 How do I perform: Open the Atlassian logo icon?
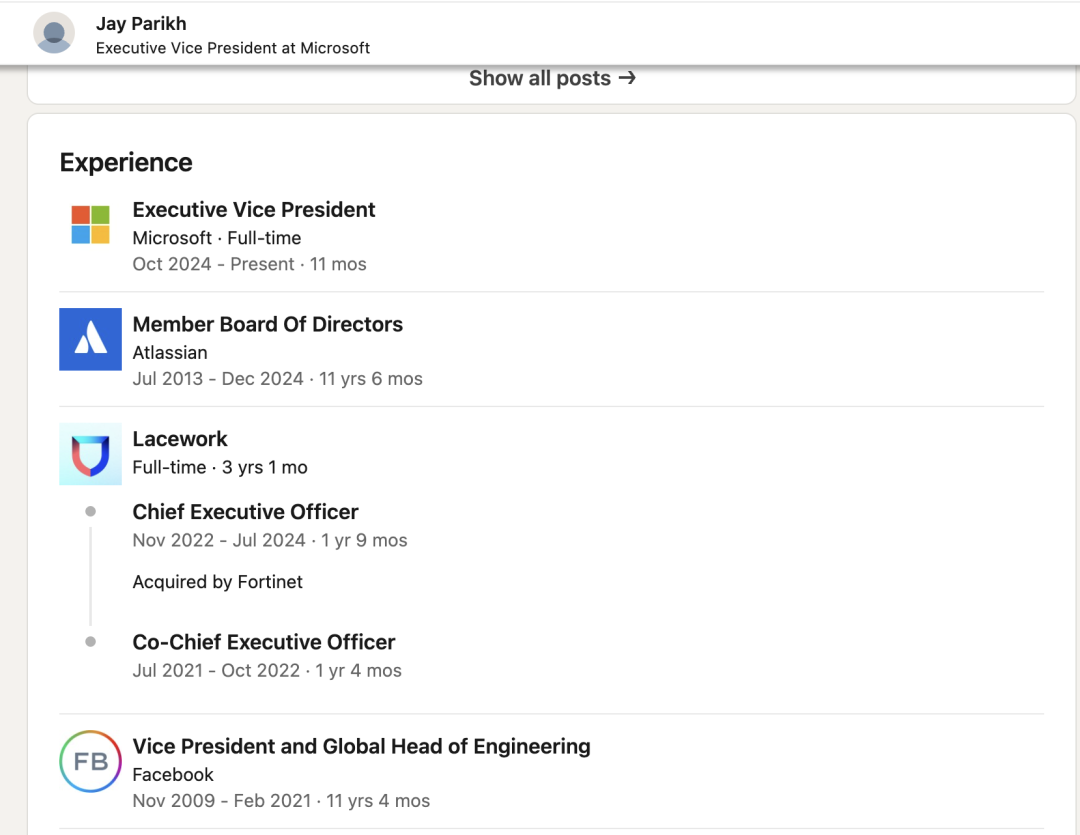(90, 339)
